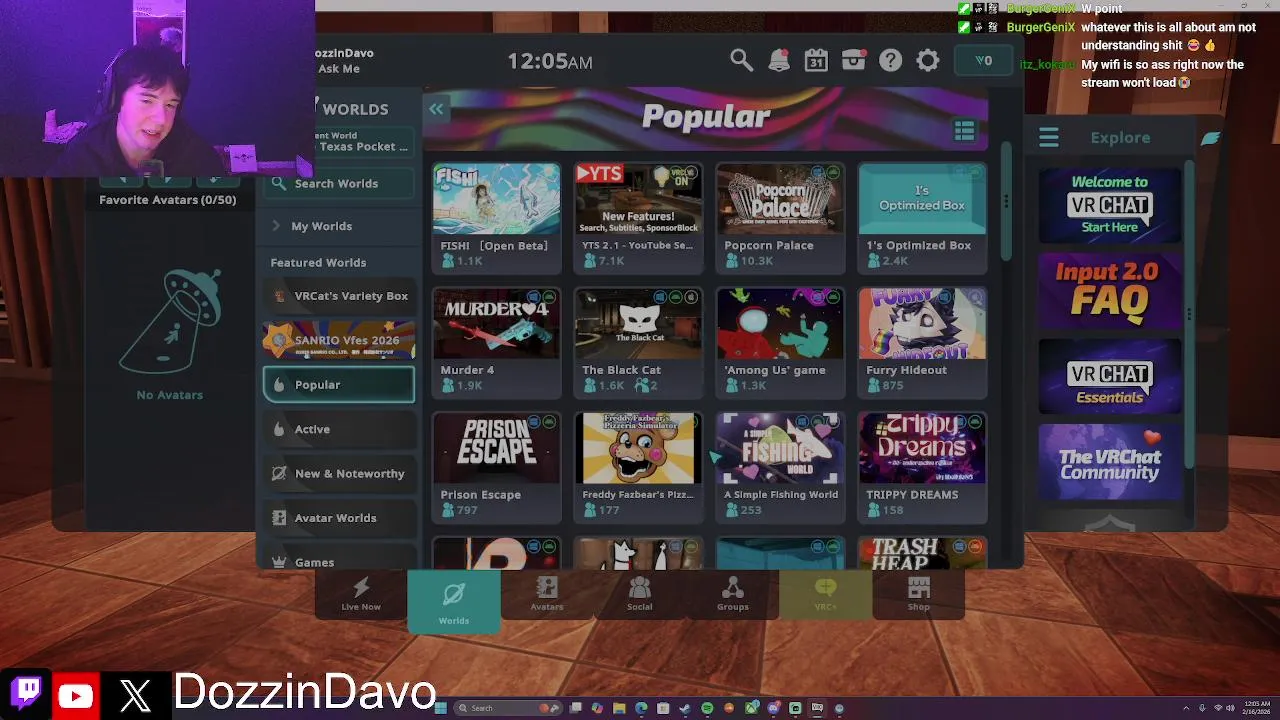Open the Games category
This screenshot has width=1280, height=720.
tap(339, 560)
